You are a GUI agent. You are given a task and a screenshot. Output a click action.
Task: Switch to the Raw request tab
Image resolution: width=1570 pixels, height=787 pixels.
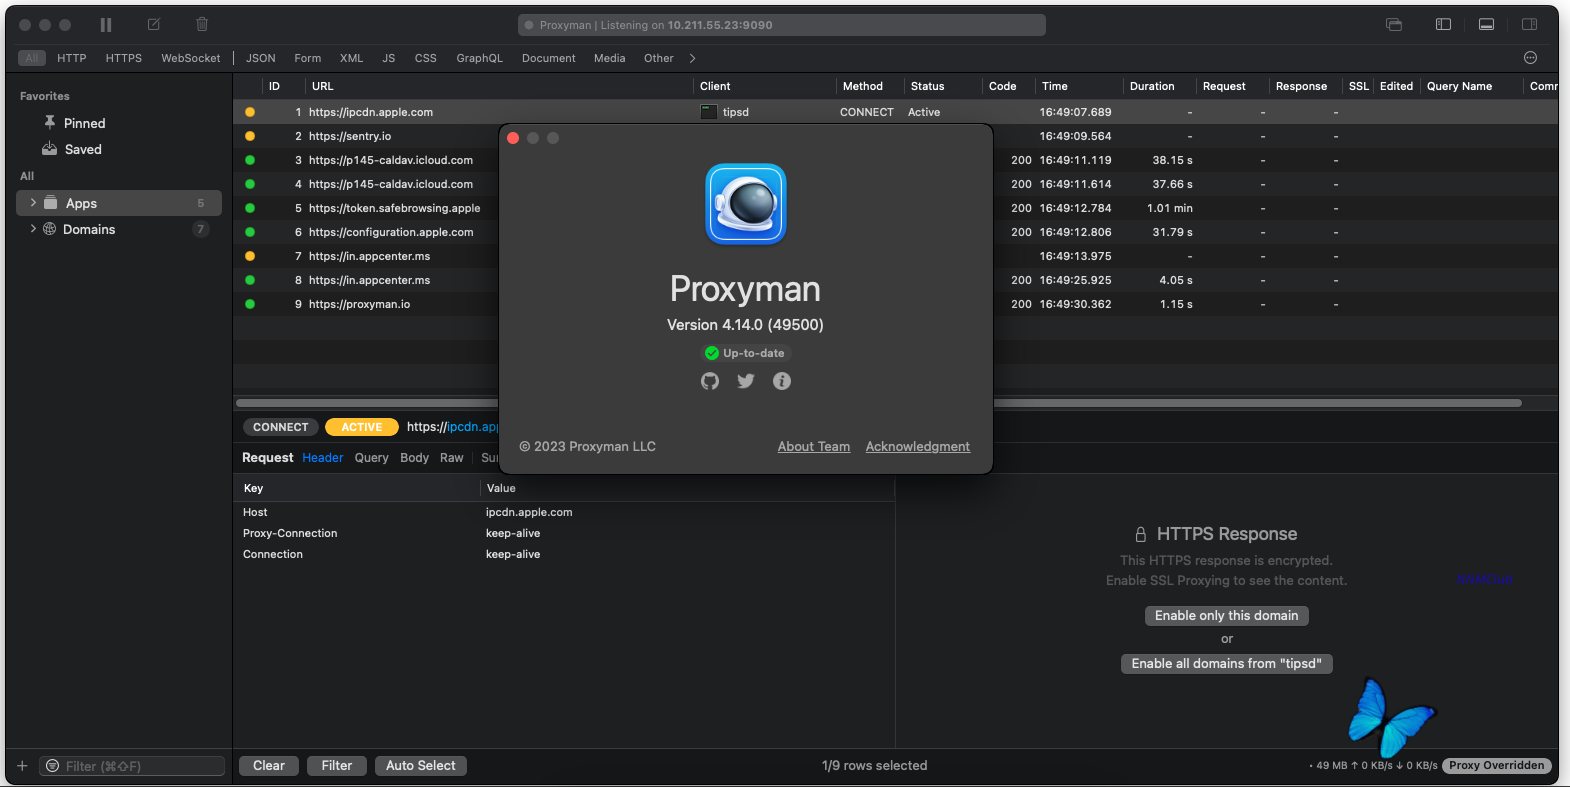pyautogui.click(x=452, y=458)
